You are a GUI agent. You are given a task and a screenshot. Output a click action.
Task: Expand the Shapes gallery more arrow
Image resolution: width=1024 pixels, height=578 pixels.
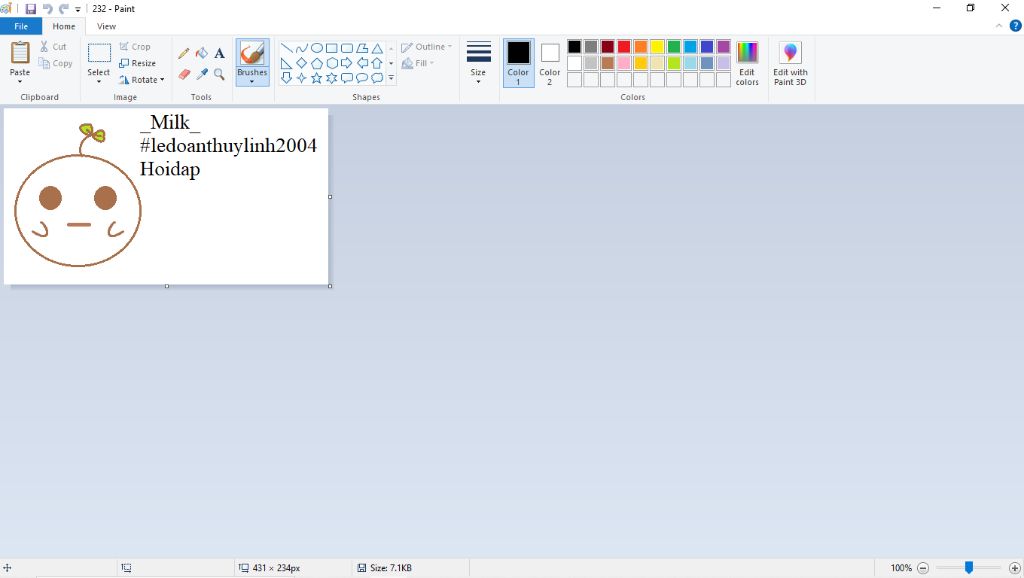coord(391,78)
